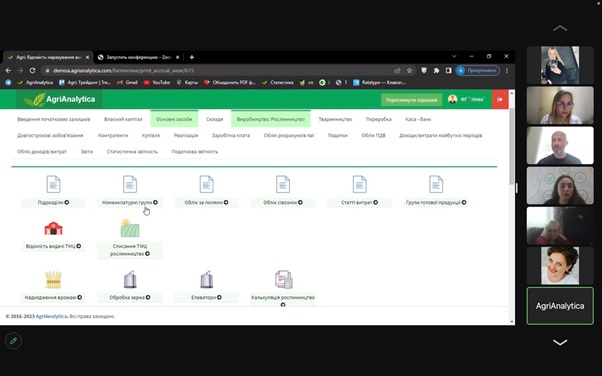Screen dimensions: 602x376
Task: Expand the Chrome tab search dropdown arrow
Action: point(454,56)
